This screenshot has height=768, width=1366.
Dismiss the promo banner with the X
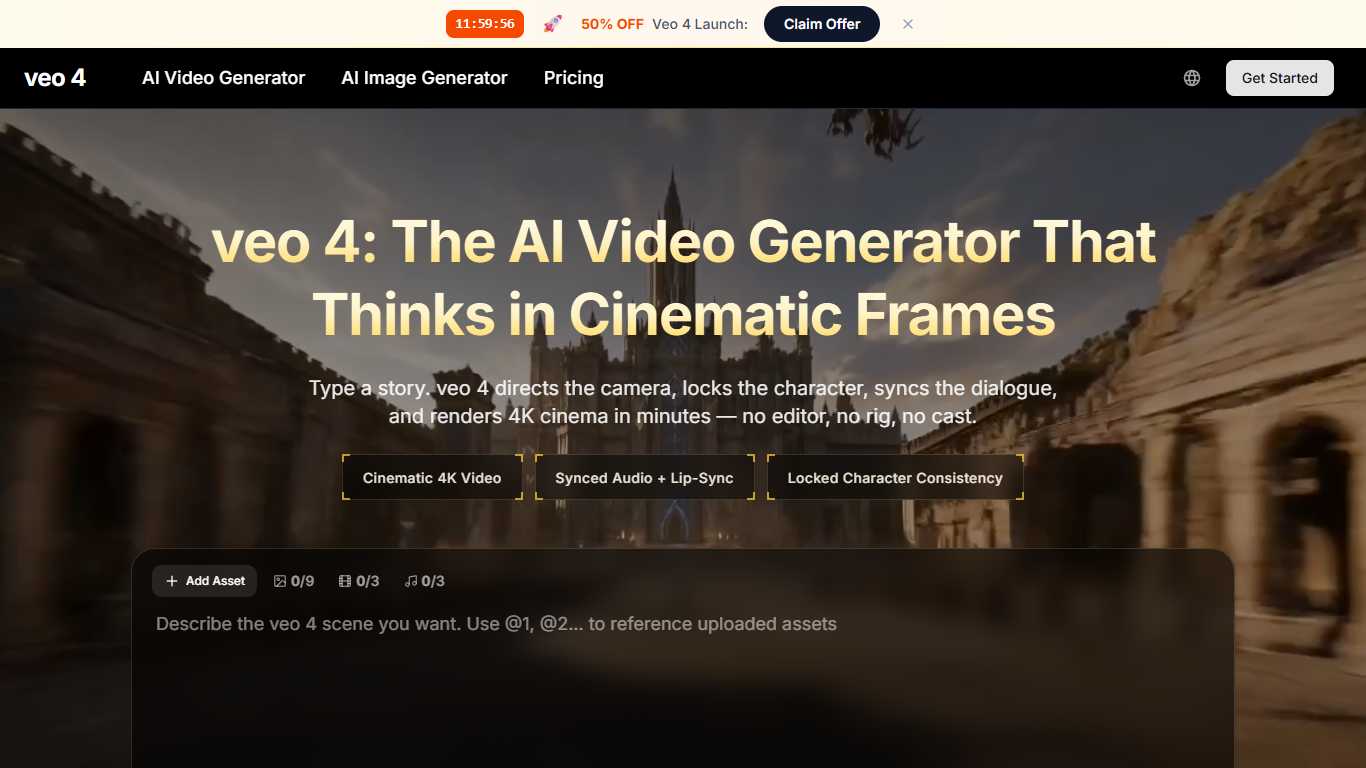(x=908, y=24)
